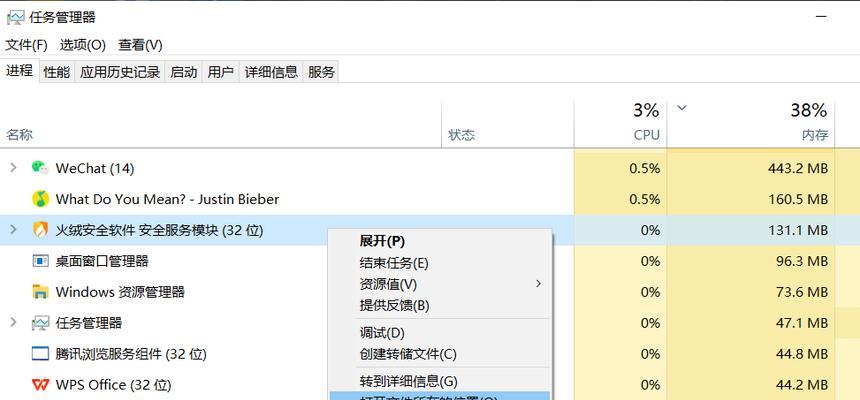860x400 pixels.
Task: Select the 任务管理器 process name in list
Action: (x=89, y=323)
